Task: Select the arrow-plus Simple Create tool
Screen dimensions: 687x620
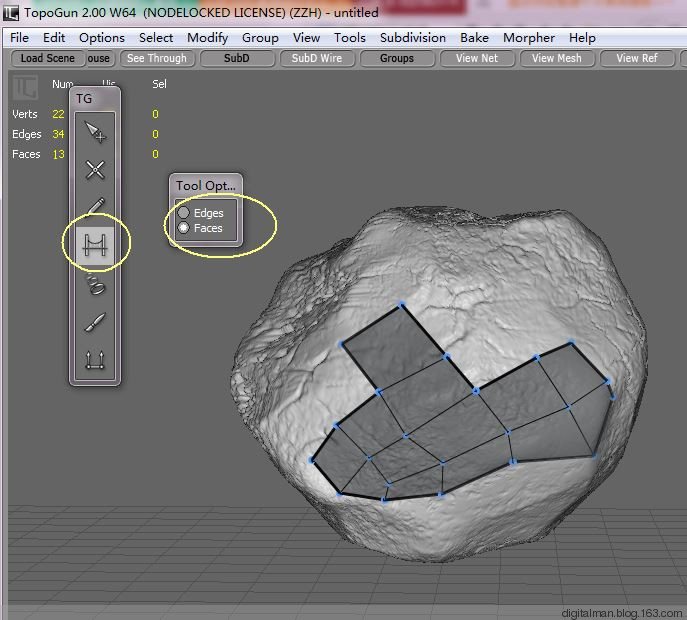Action: click(95, 132)
